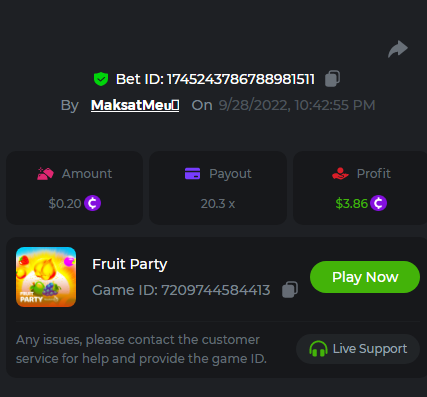Image resolution: width=427 pixels, height=397 pixels.
Task: Click the share arrow icon
Action: 398,49
